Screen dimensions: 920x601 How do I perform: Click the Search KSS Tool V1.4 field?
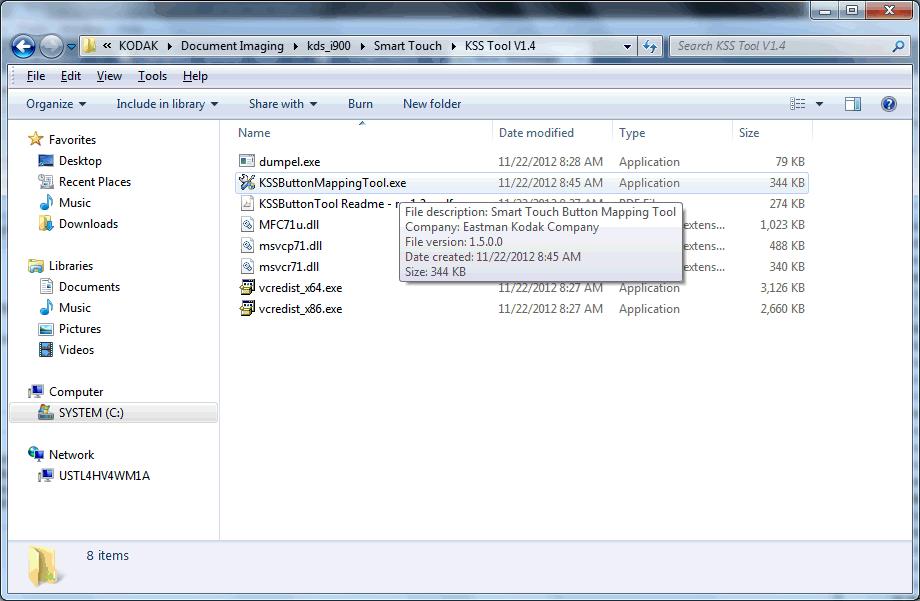780,46
